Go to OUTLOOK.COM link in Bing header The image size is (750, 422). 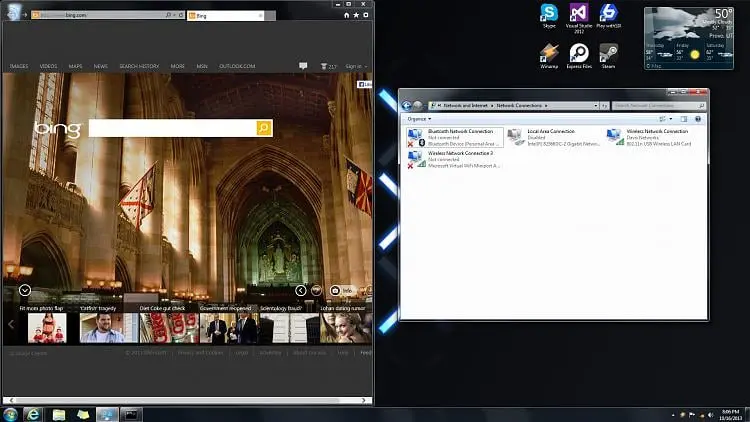click(237, 66)
